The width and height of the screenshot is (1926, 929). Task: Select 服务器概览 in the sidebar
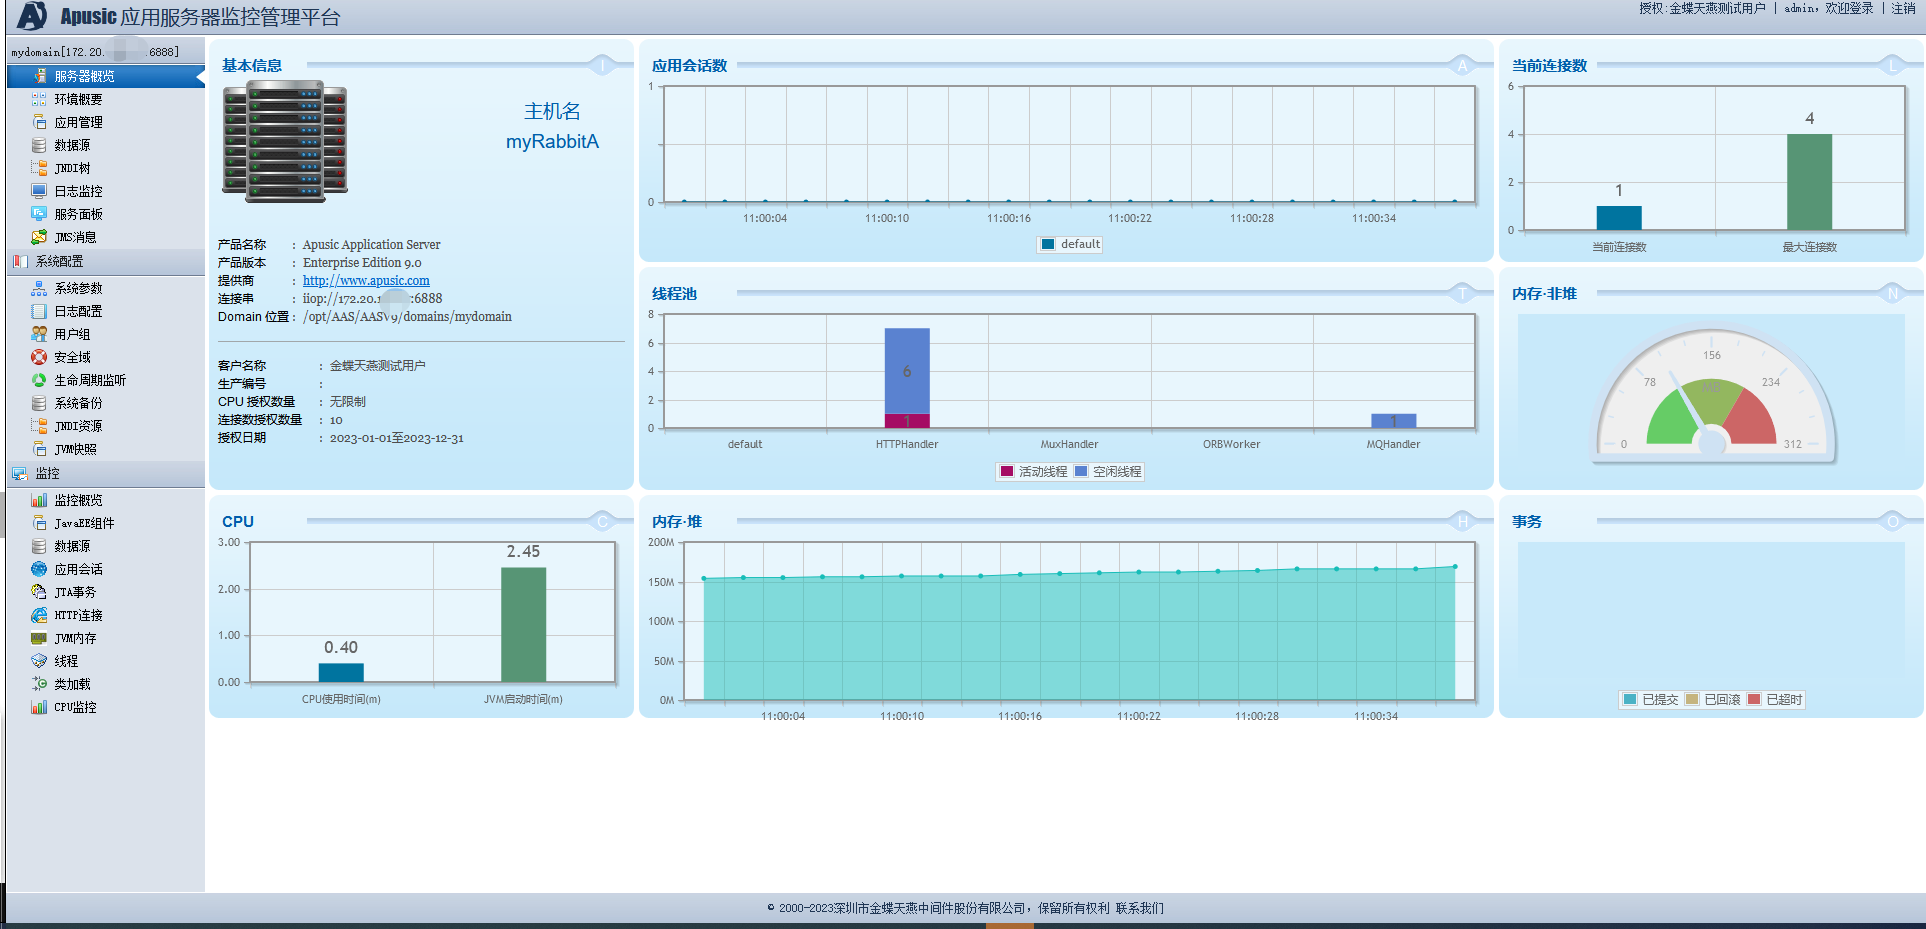click(x=84, y=76)
